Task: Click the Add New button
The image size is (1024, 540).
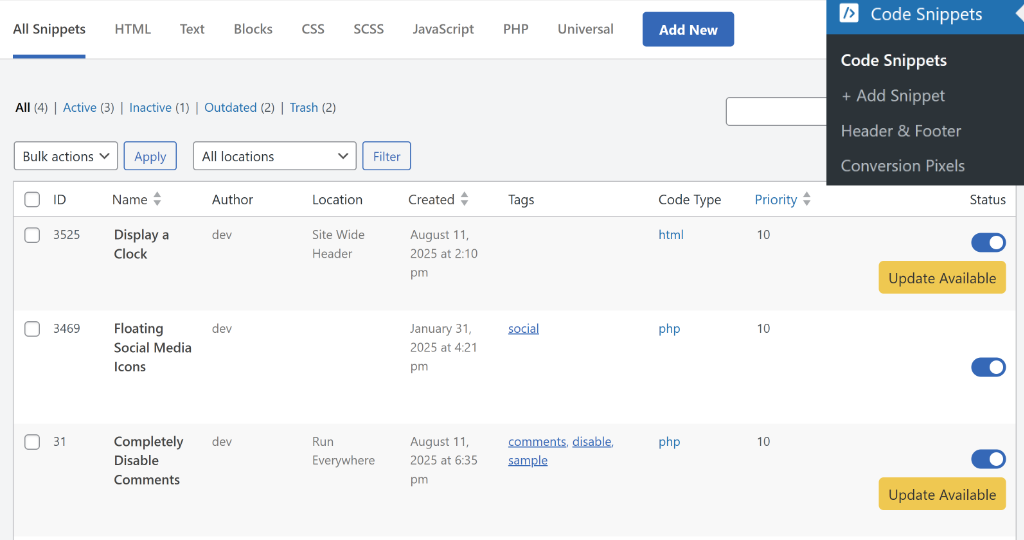Action: tap(688, 29)
